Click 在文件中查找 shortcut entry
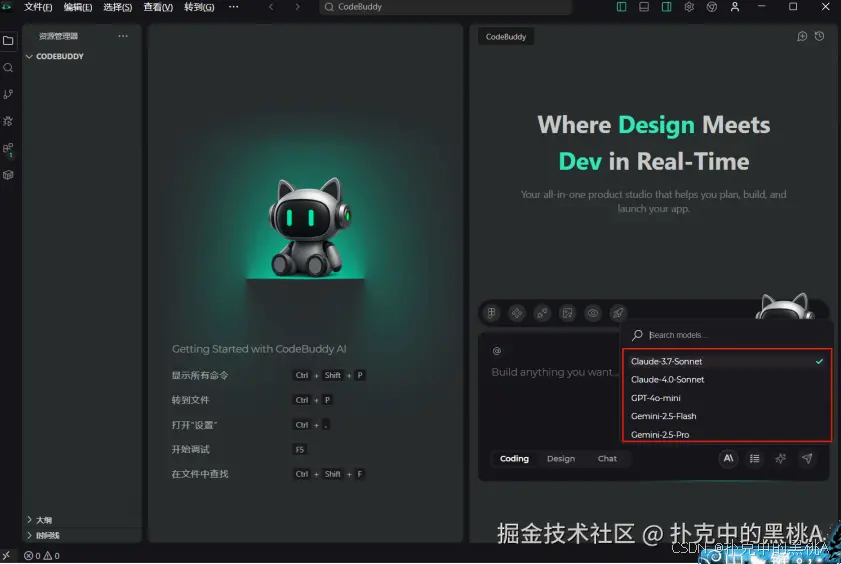This screenshot has width=841, height=564. point(200,474)
